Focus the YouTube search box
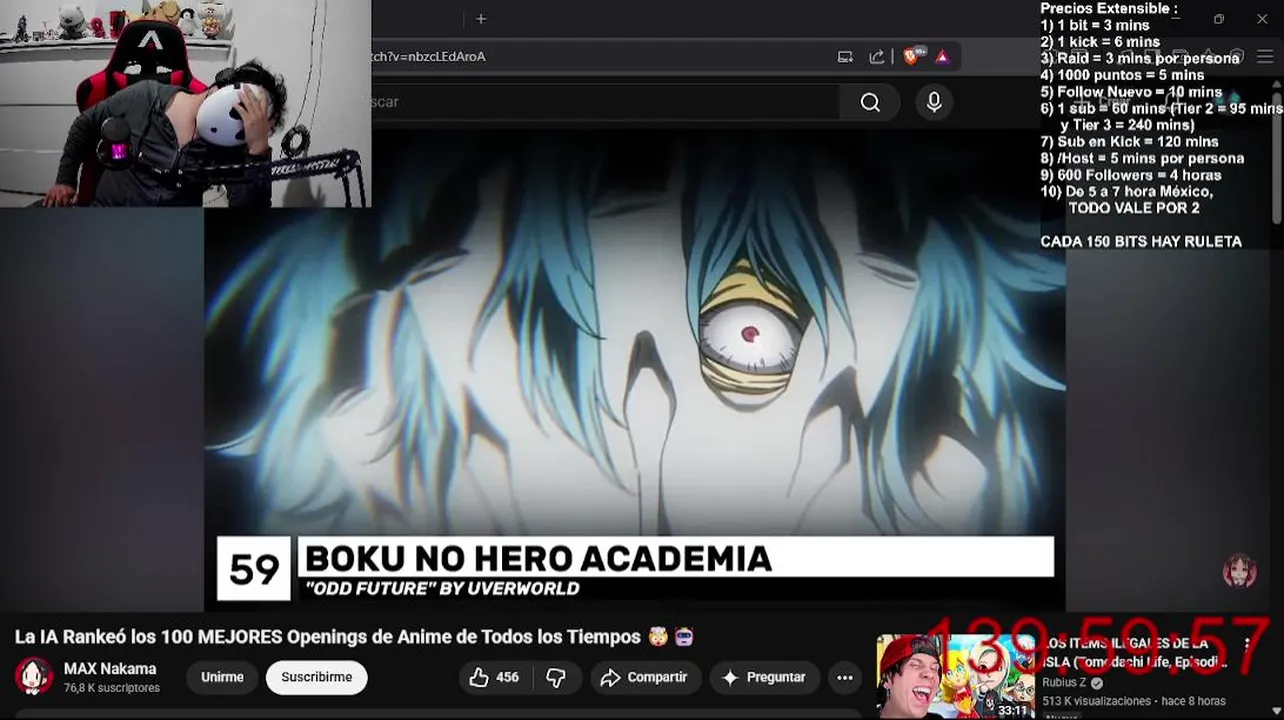This screenshot has height=720, width=1284. click(606, 102)
